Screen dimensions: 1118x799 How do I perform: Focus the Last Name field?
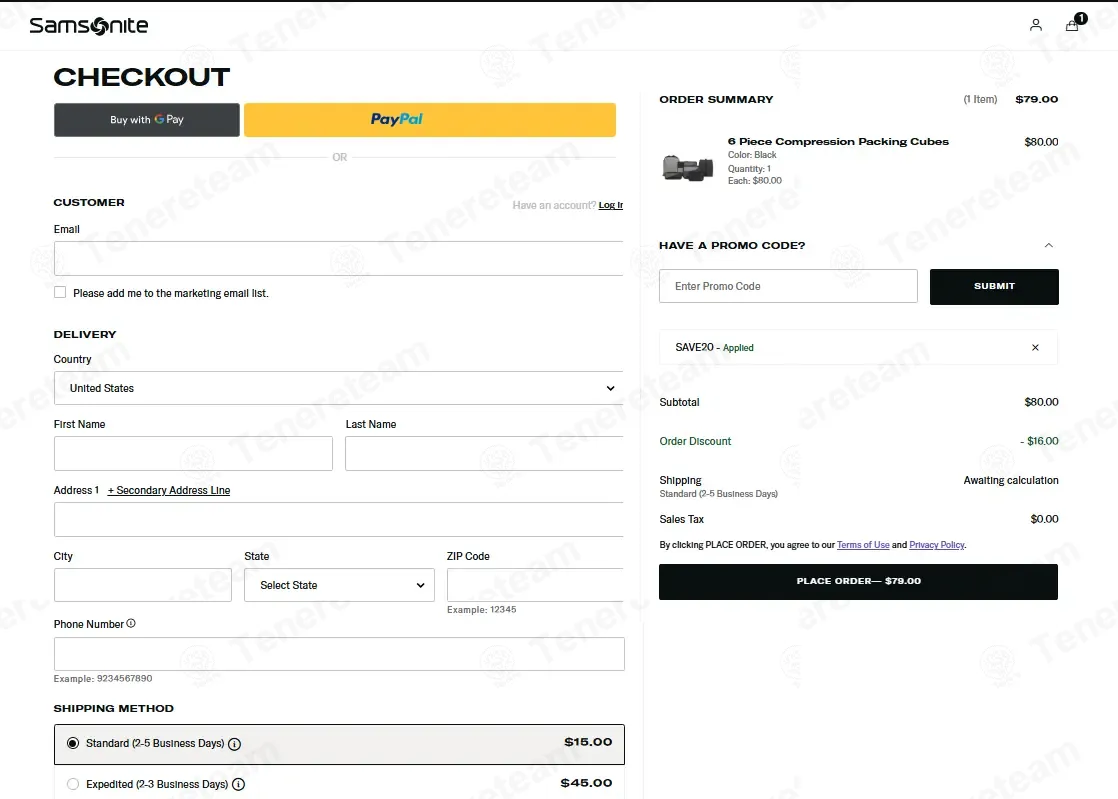click(x=484, y=453)
